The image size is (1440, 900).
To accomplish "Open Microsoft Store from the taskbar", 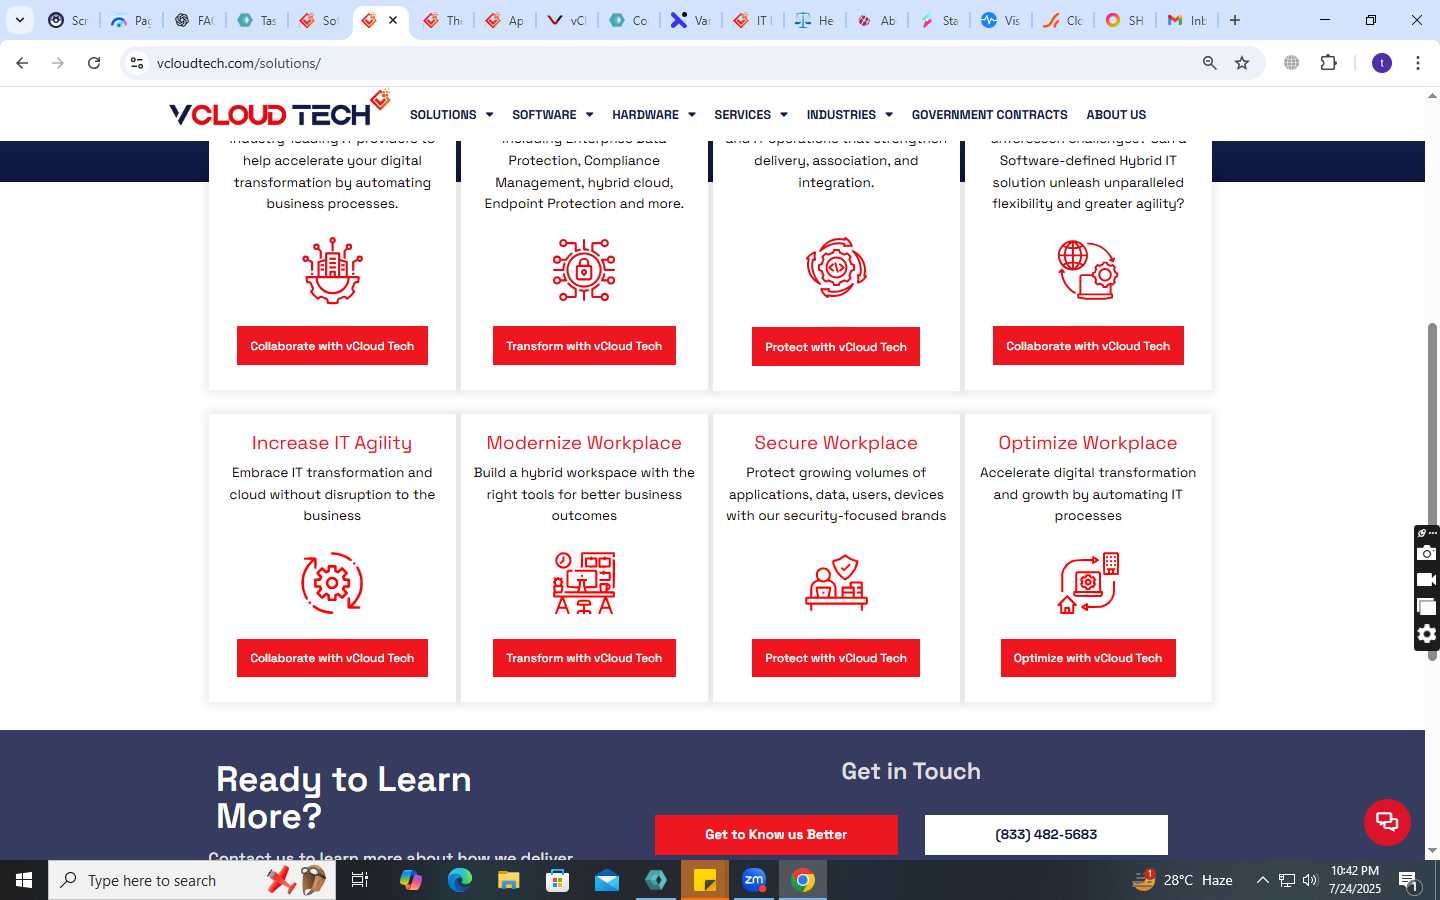I will [x=557, y=880].
